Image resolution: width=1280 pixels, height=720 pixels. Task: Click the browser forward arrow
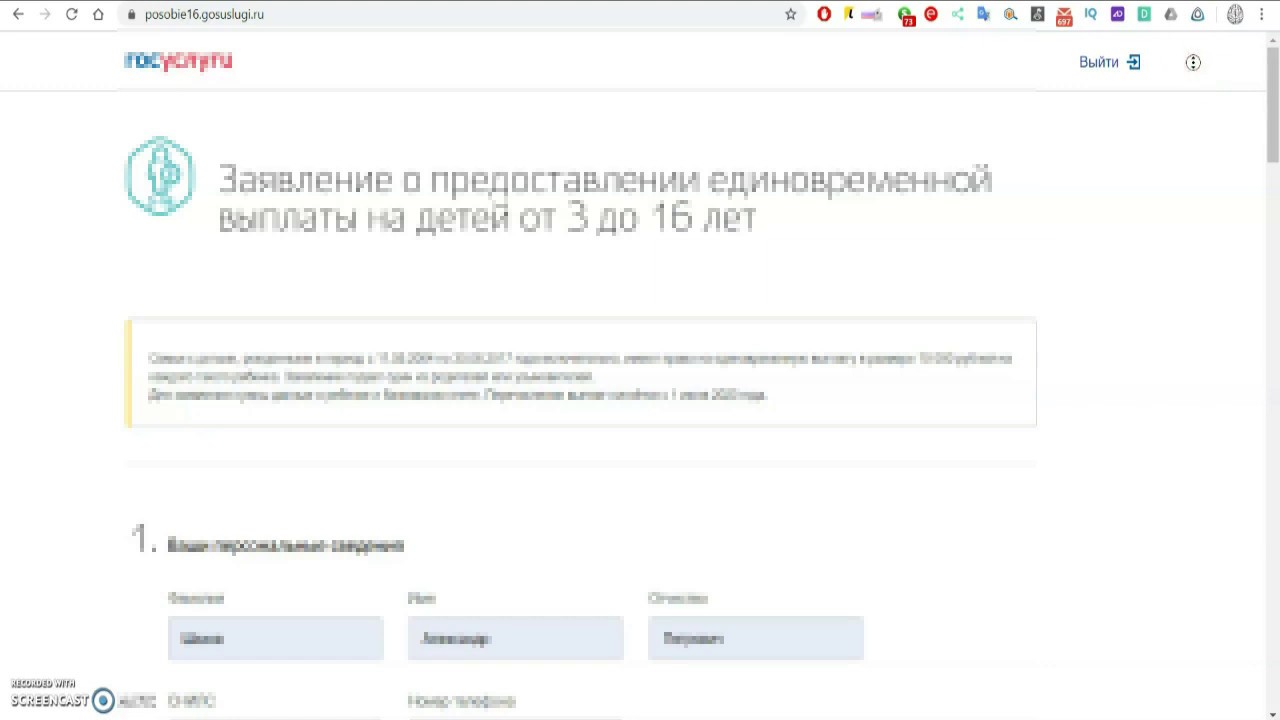point(45,14)
